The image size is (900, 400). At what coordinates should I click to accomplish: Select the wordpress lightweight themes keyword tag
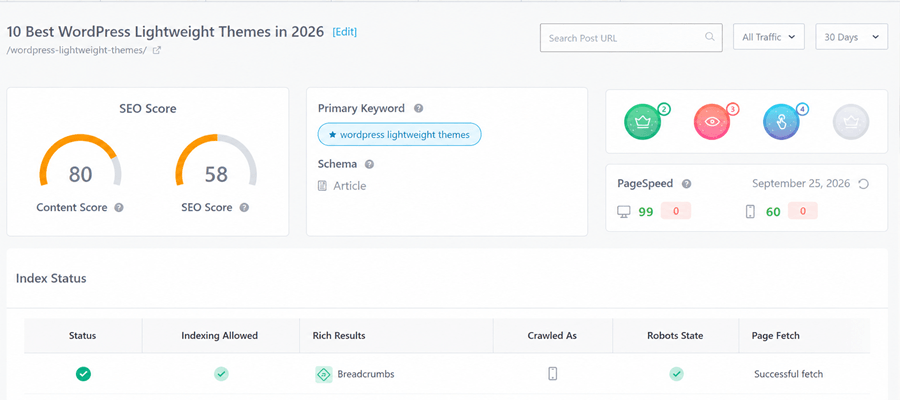pyautogui.click(x=399, y=135)
